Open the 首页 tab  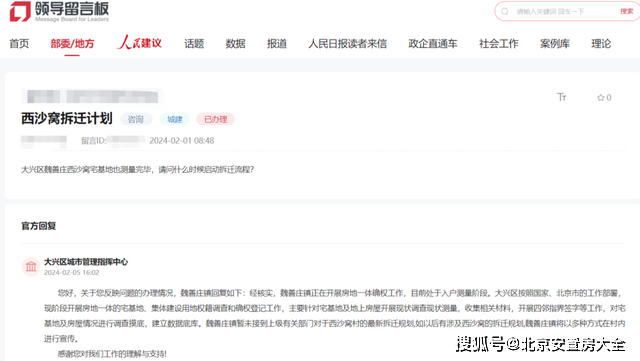[19, 44]
